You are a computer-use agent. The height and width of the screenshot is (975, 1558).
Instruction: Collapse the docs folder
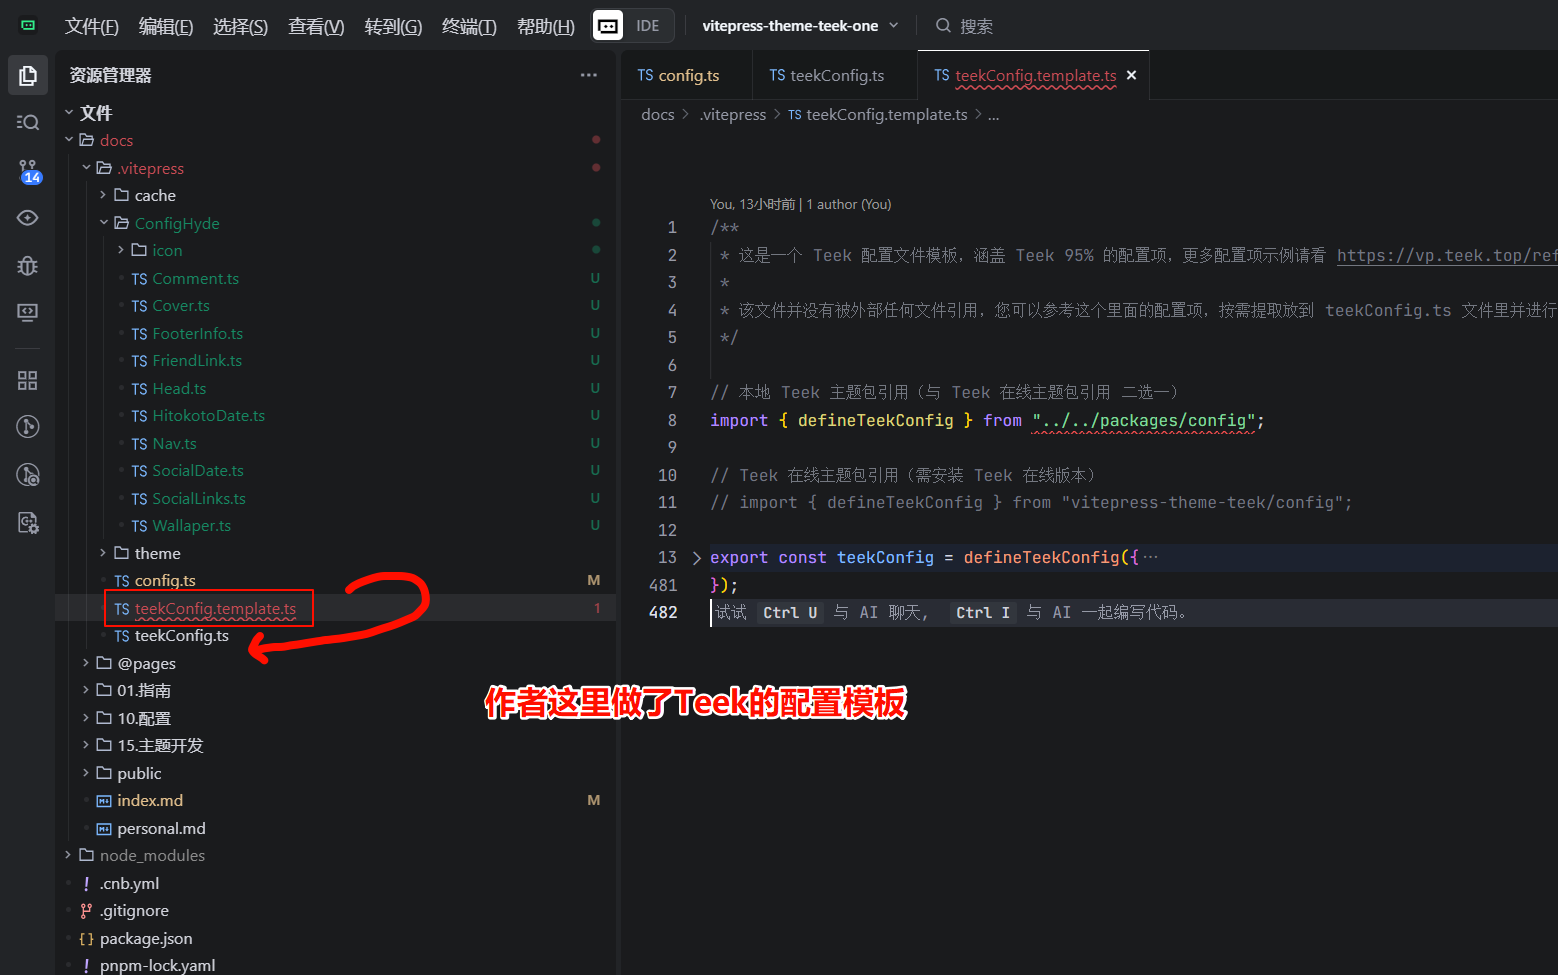tap(69, 140)
